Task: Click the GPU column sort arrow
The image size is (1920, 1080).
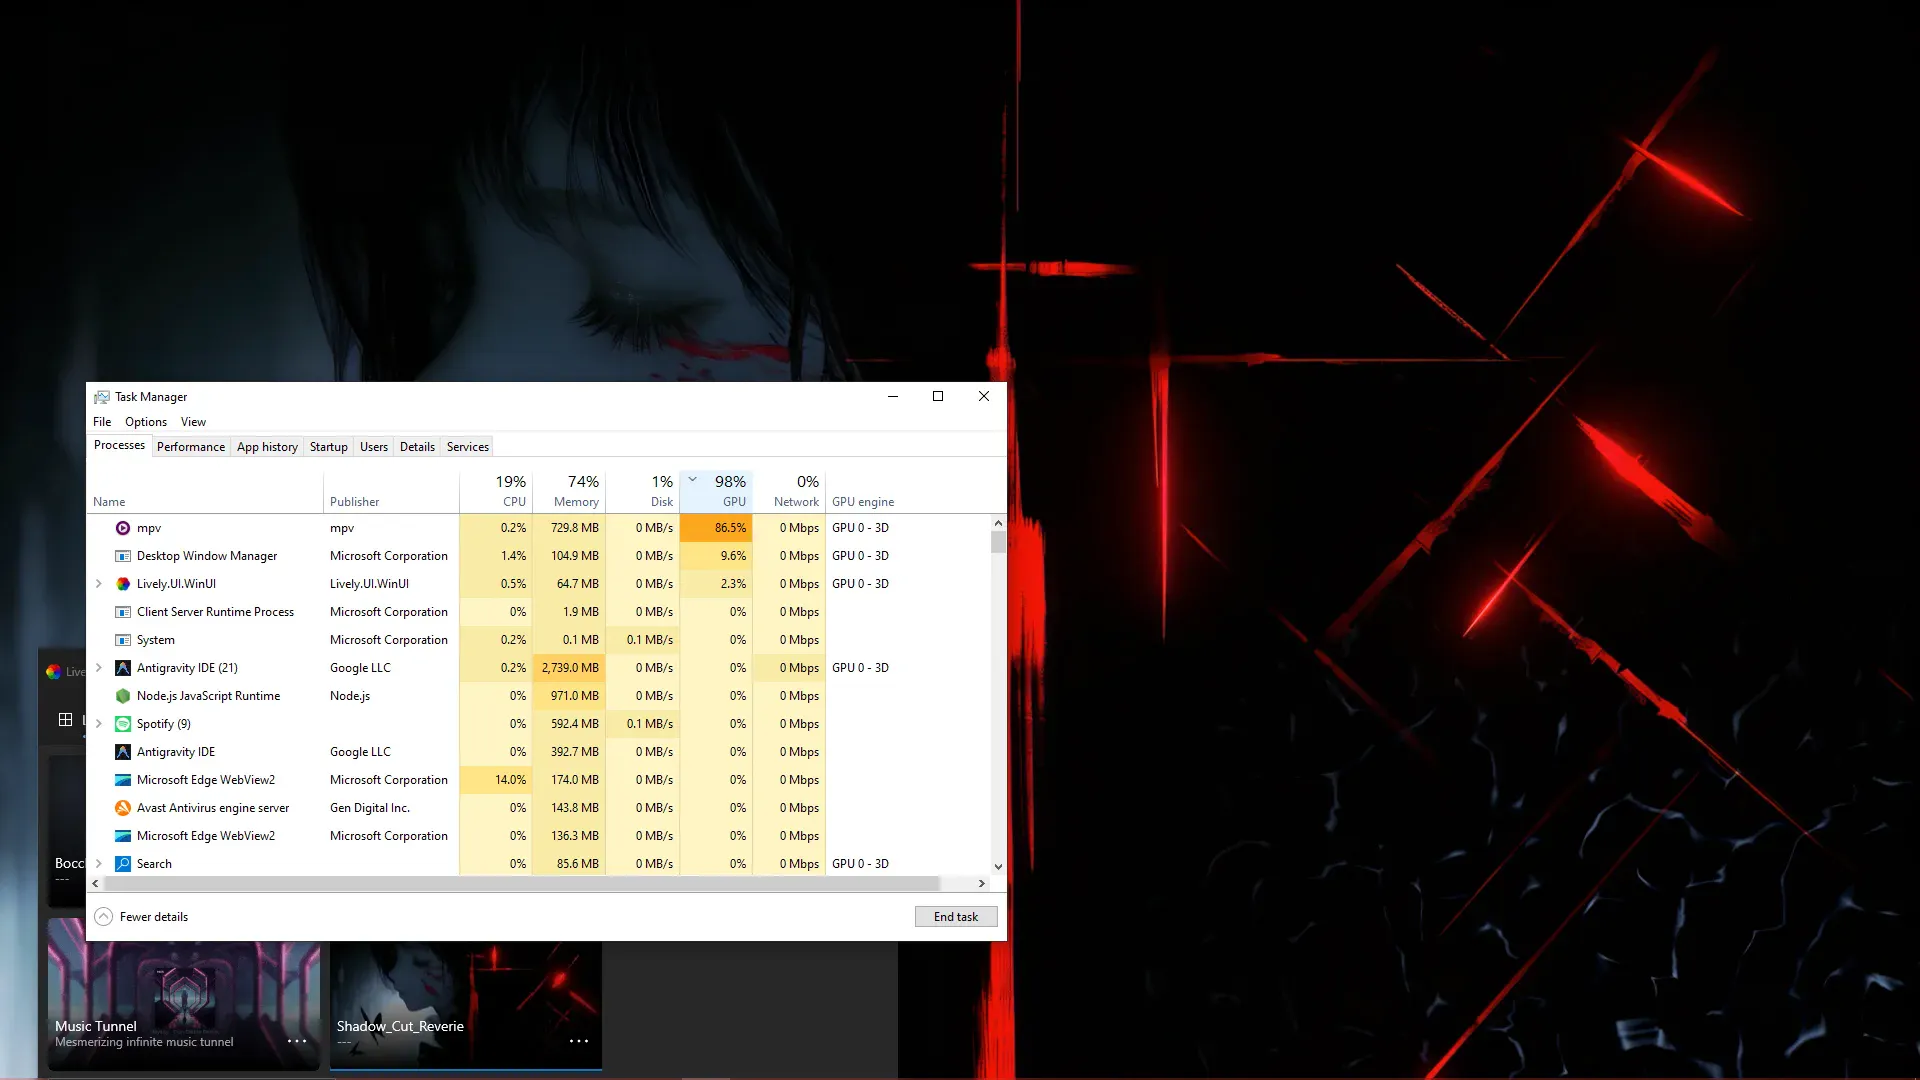Action: (x=692, y=479)
